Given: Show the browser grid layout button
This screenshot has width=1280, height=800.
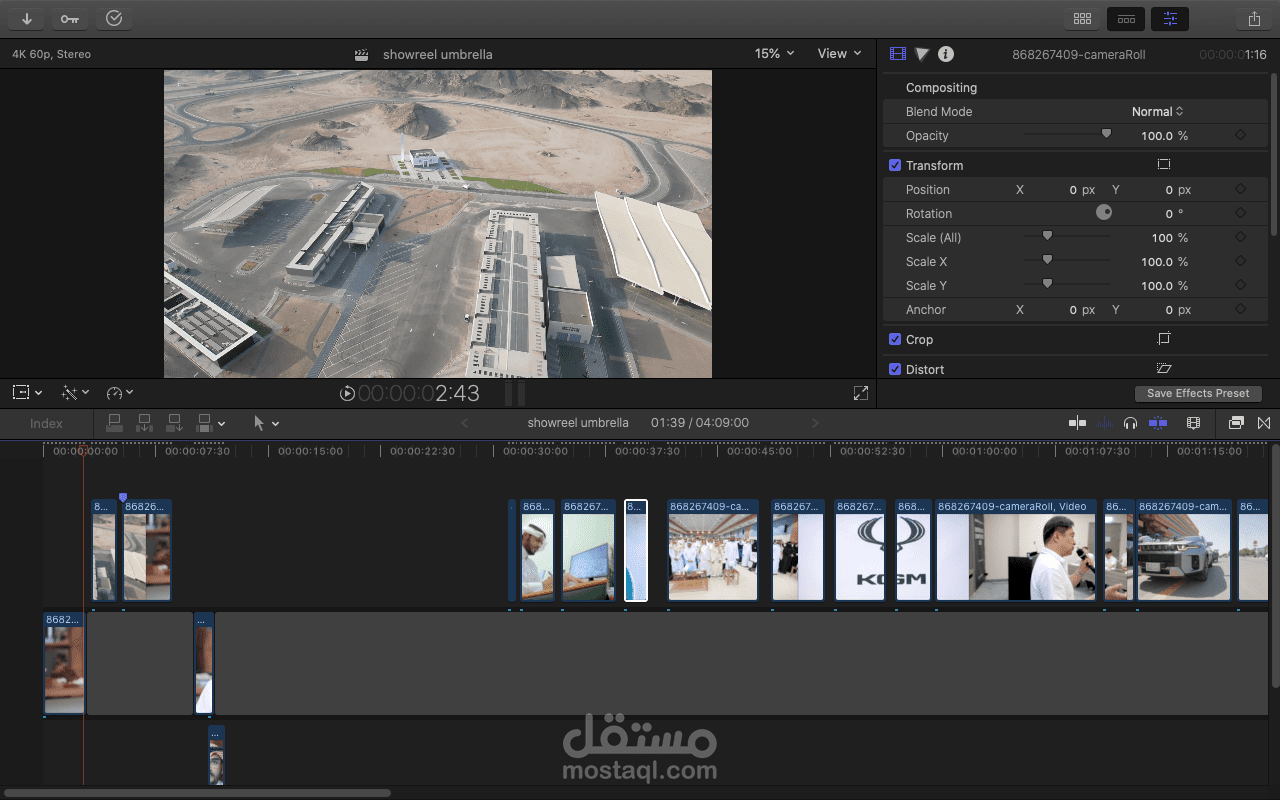Looking at the screenshot, I should [1082, 18].
